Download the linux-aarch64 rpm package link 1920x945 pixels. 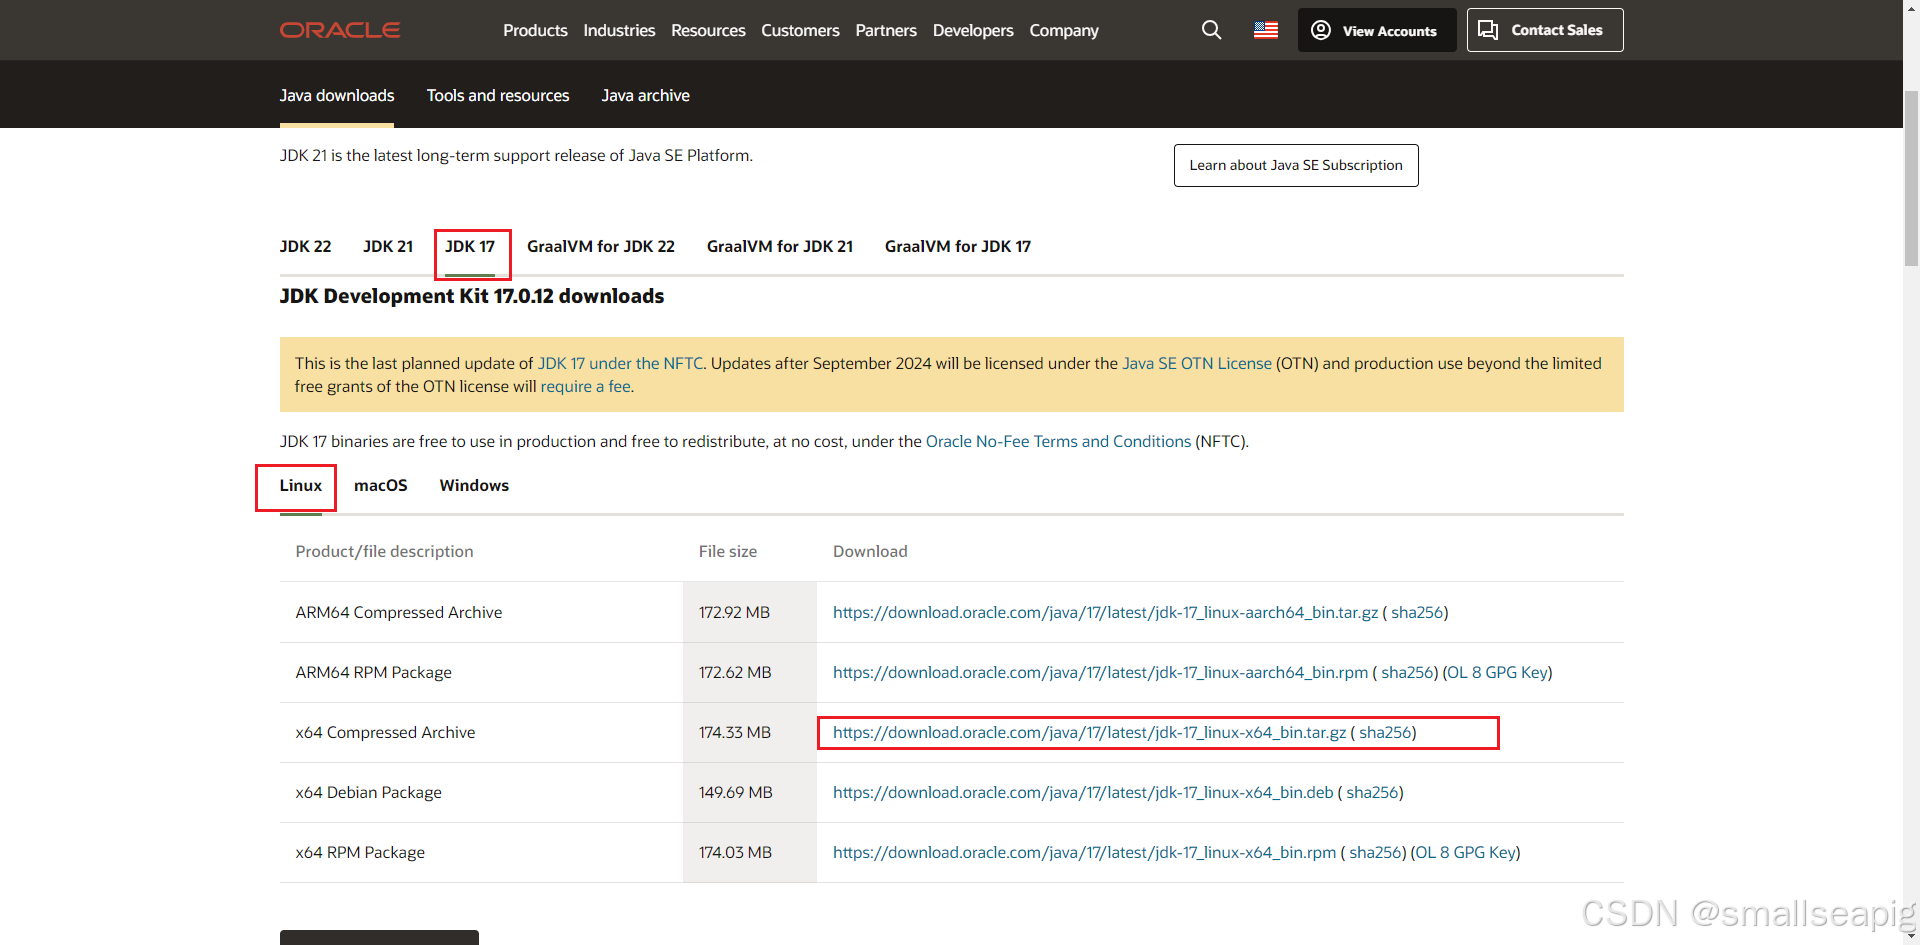click(x=1100, y=672)
